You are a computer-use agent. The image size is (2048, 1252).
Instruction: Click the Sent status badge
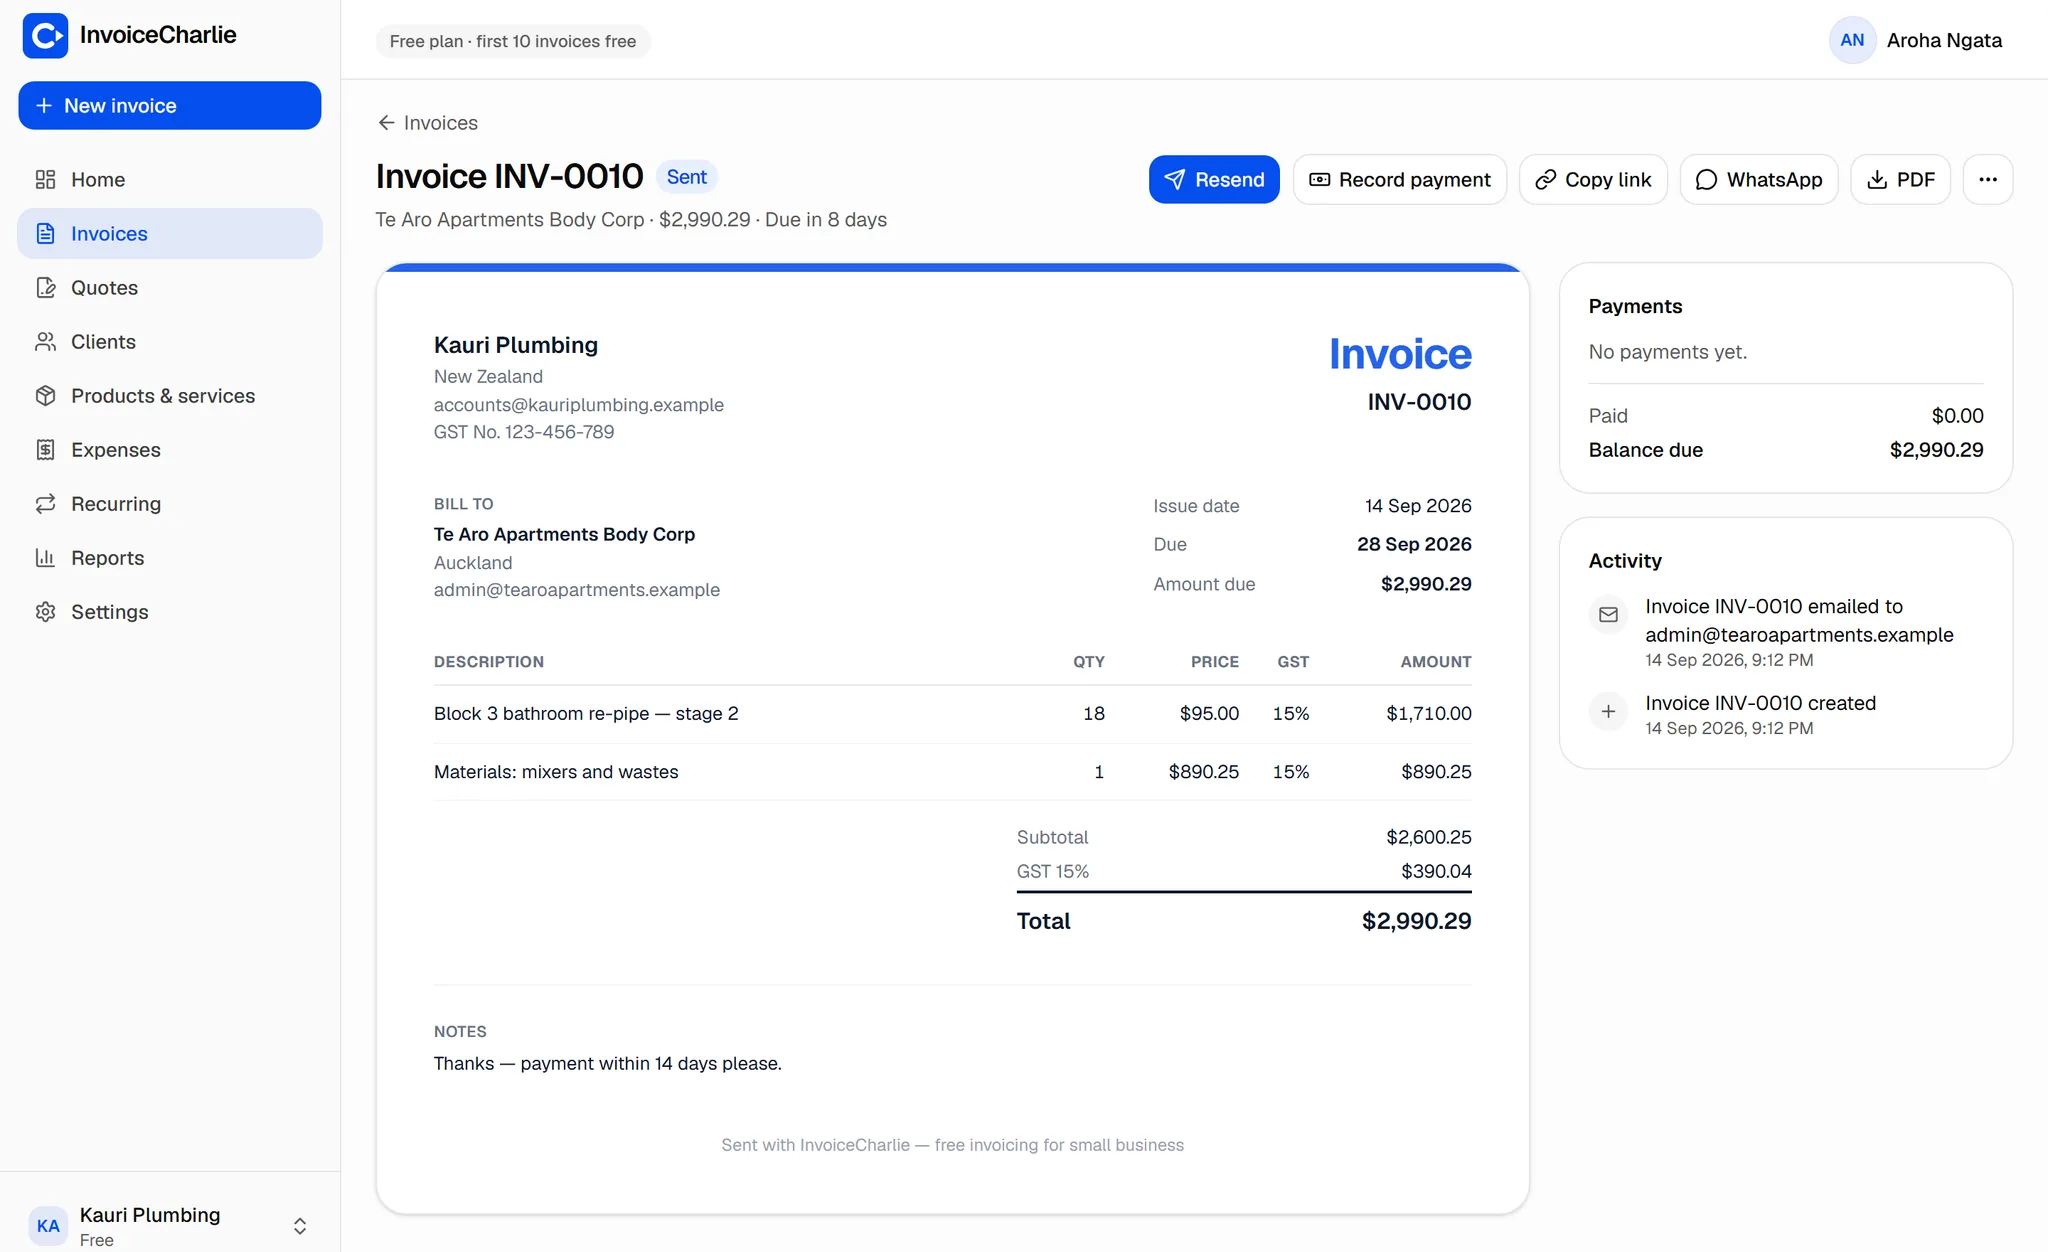coord(687,177)
